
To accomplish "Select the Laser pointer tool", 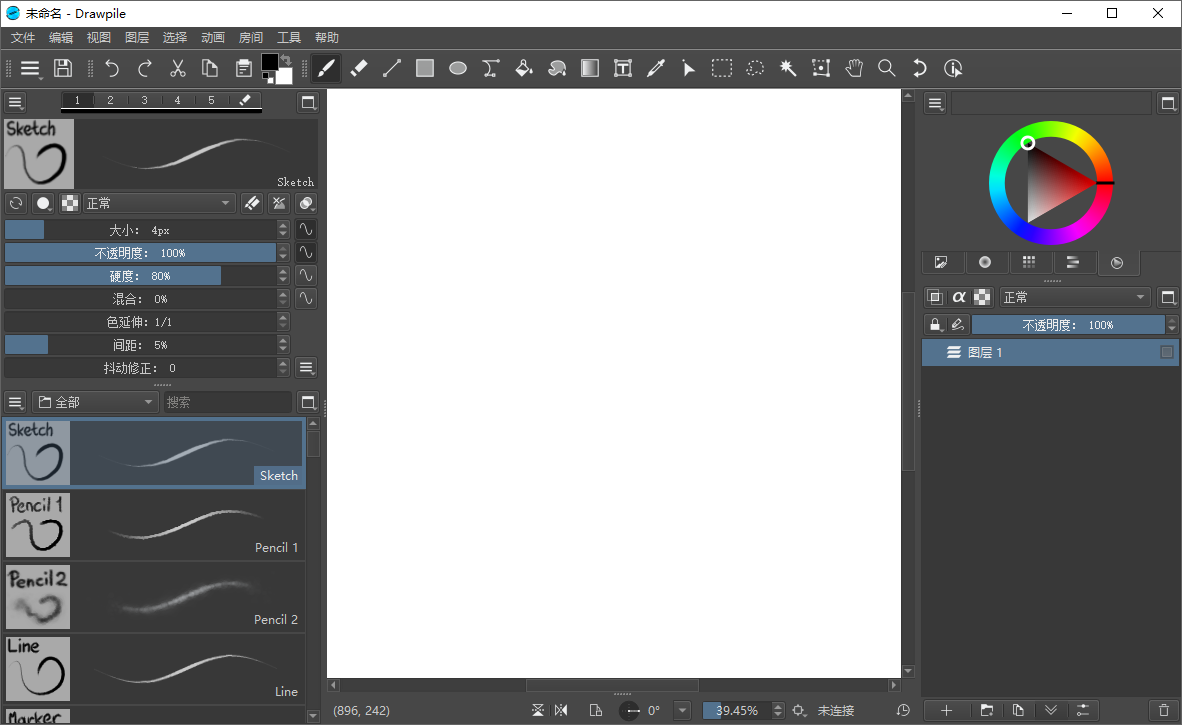I will [x=688, y=69].
